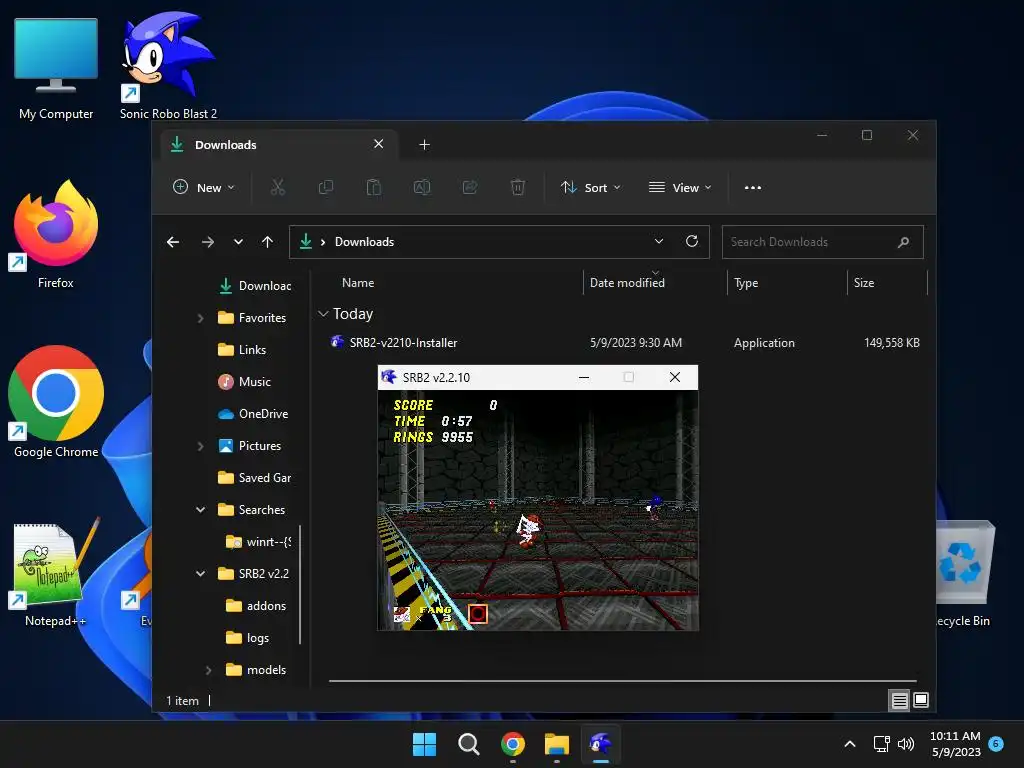Screen dimensions: 1024x768
Task: Sort by the Type column header
Action: 746,283
